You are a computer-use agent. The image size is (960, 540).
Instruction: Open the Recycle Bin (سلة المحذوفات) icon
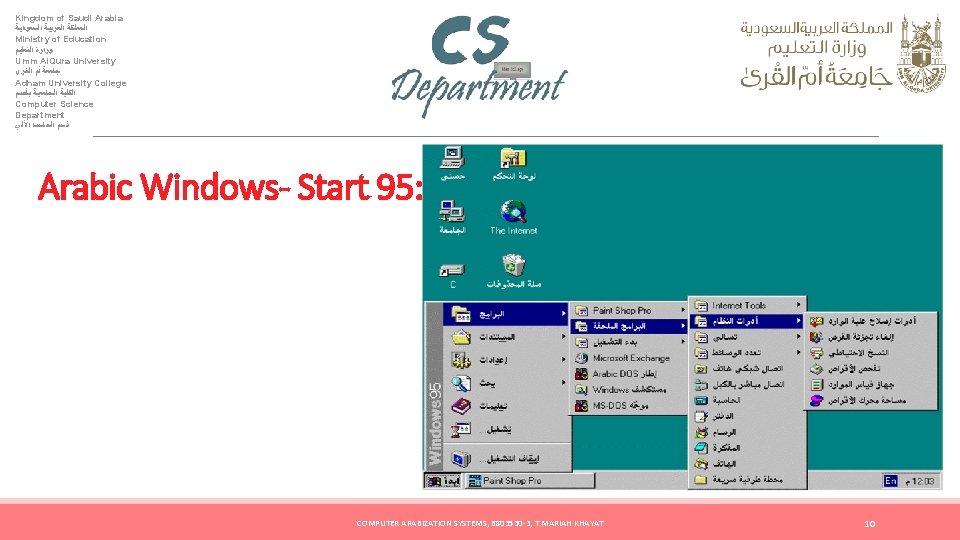tap(514, 271)
